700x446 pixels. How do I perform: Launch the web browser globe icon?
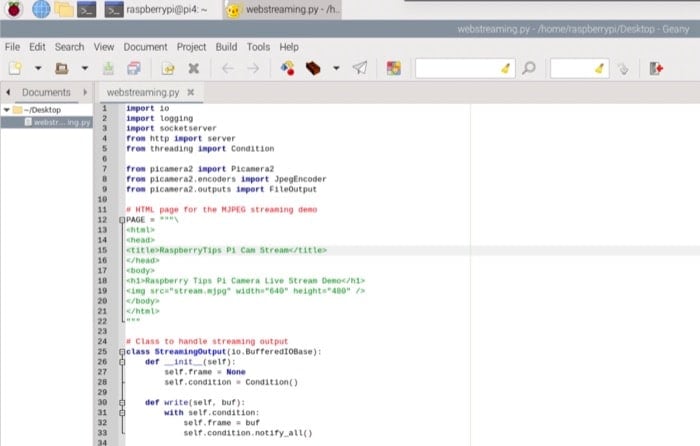point(41,9)
